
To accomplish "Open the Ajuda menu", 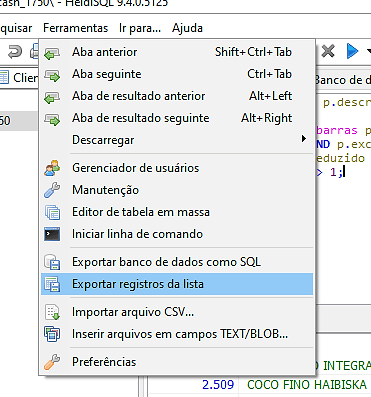I will point(187,28).
